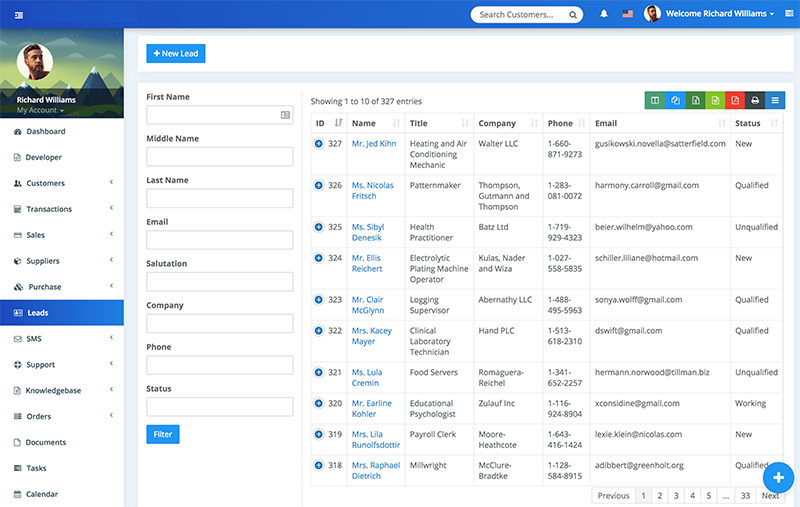Open Dashboard from the sidebar
The image size is (800, 507).
tap(45, 132)
